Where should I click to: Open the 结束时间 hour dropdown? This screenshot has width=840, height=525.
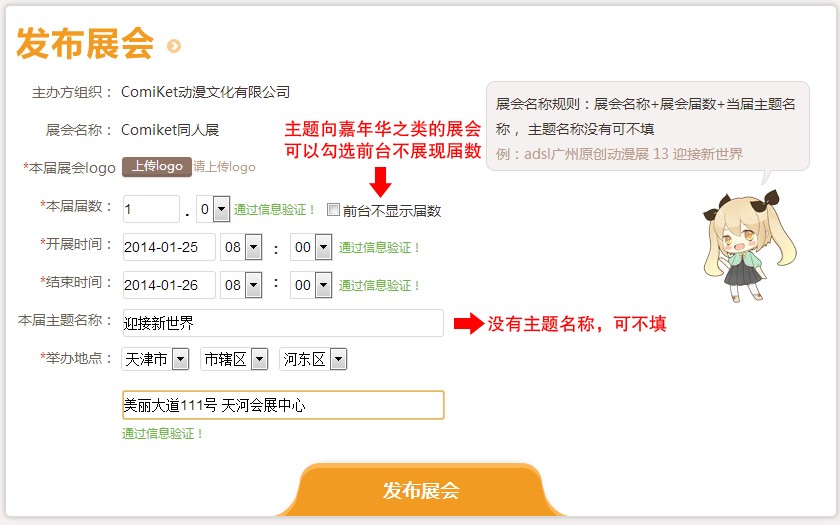click(x=241, y=285)
